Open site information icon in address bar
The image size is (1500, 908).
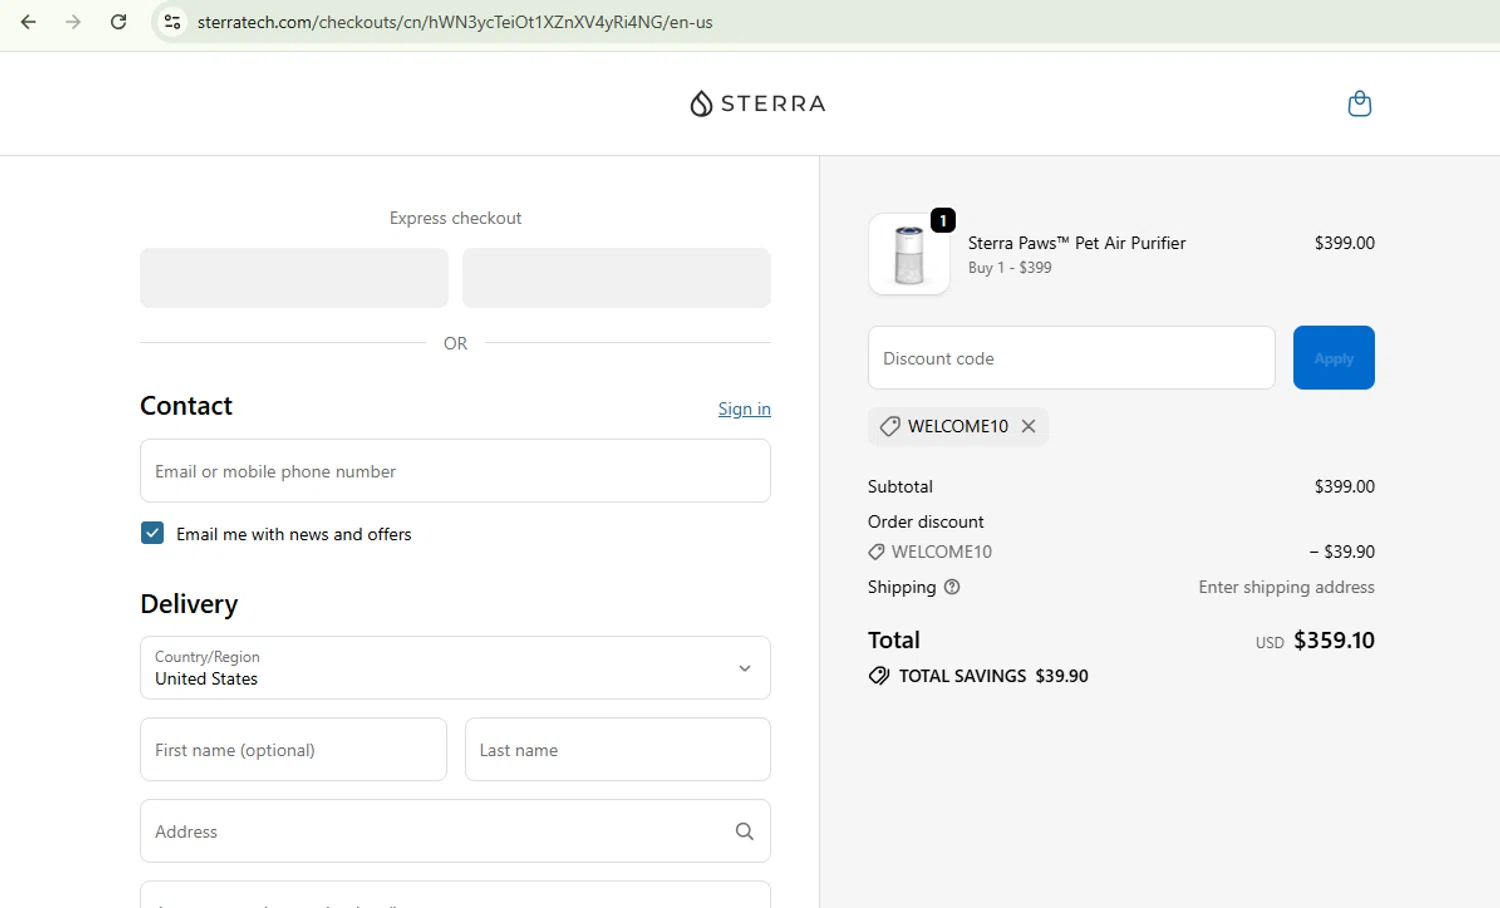point(172,22)
